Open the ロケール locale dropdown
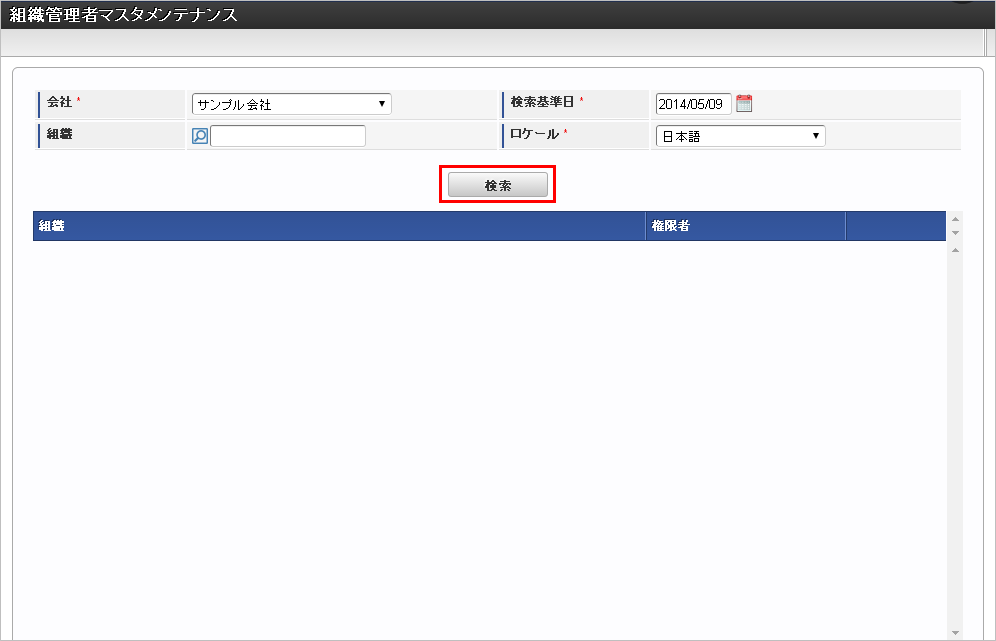This screenshot has height=641, width=996. pos(741,136)
